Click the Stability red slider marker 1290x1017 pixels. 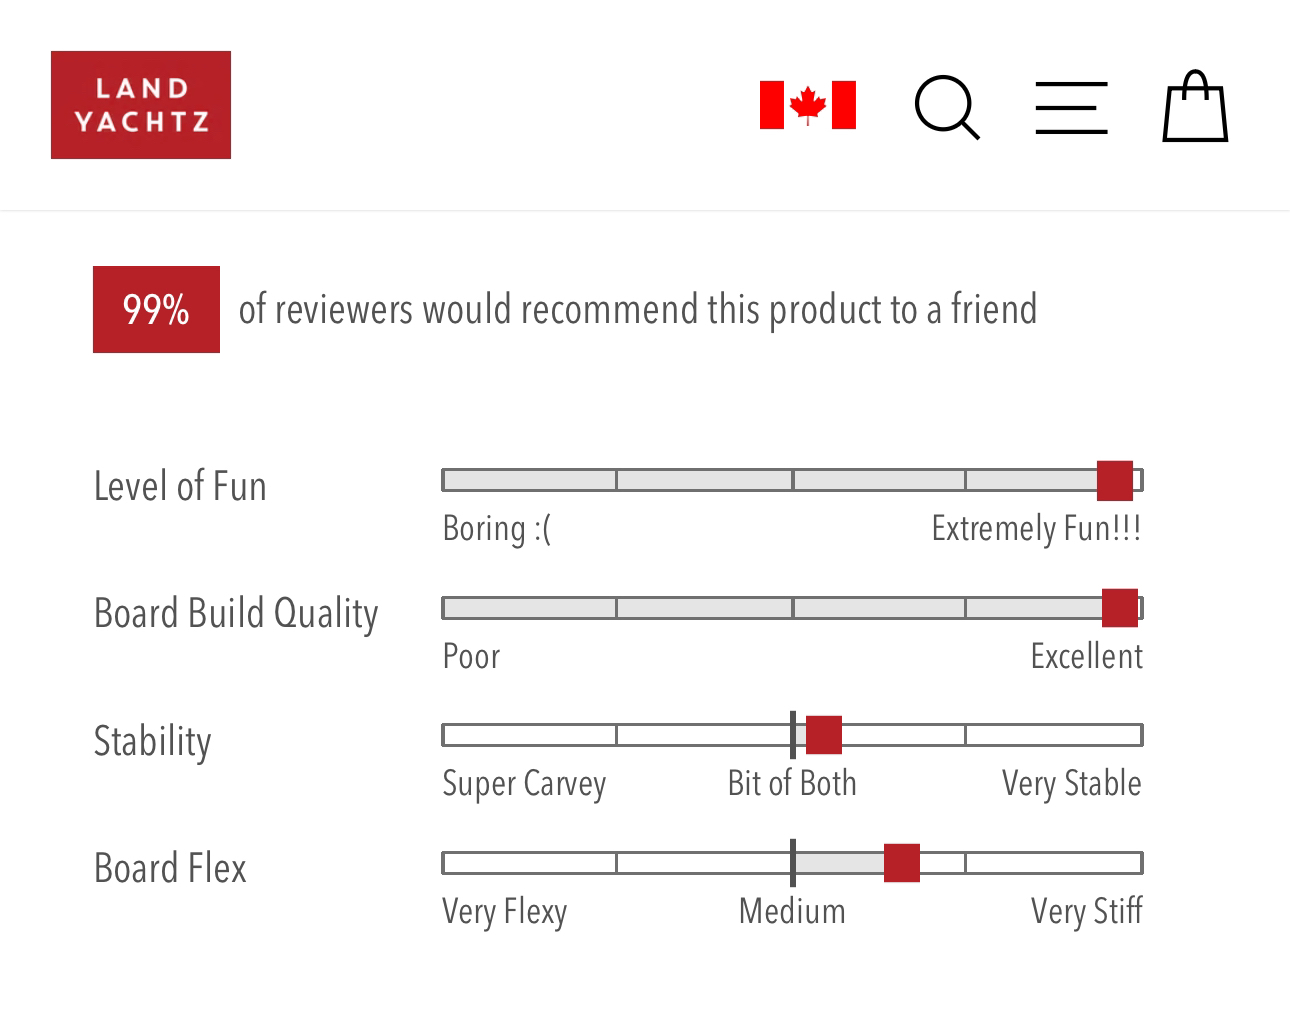click(x=824, y=735)
